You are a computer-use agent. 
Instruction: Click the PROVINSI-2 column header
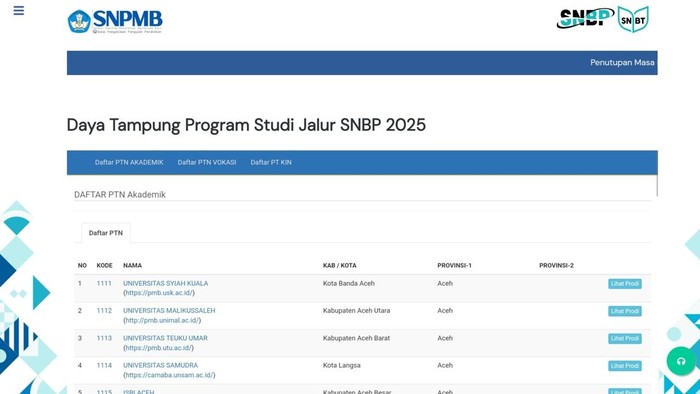(x=556, y=265)
